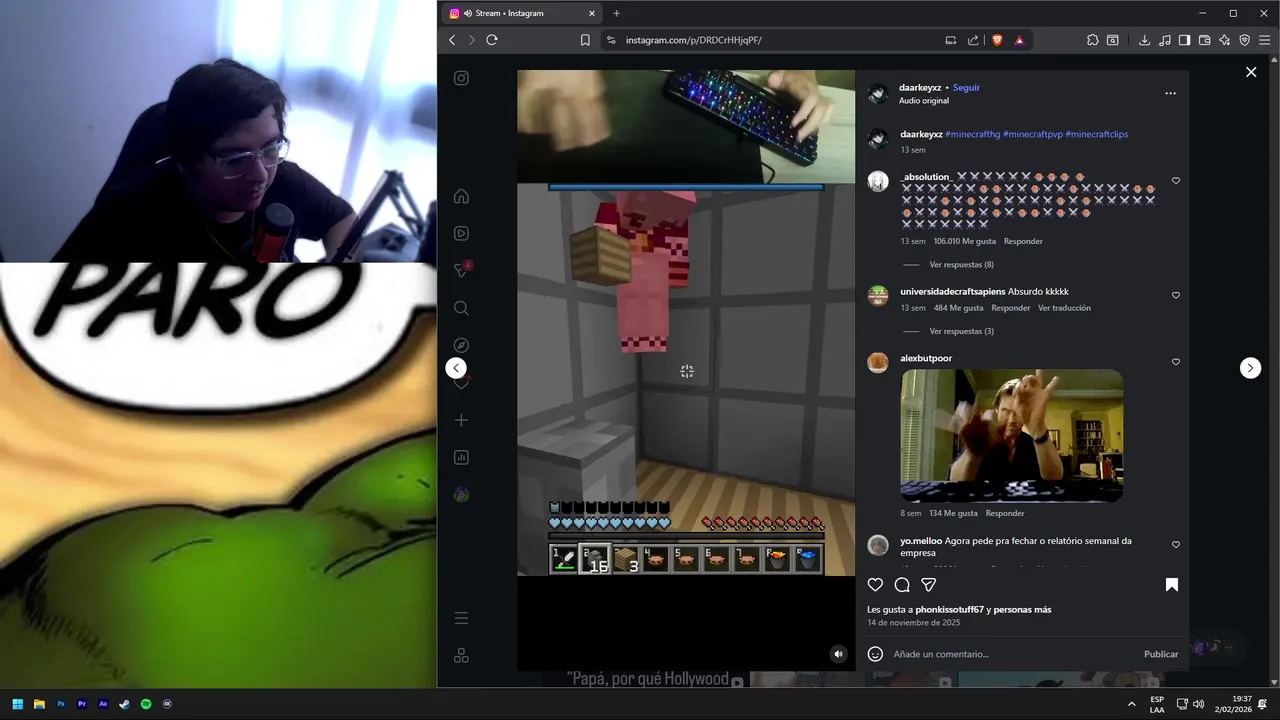View 106.010 Me gusta on first comment
The image size is (1280, 720).
[x=965, y=241]
